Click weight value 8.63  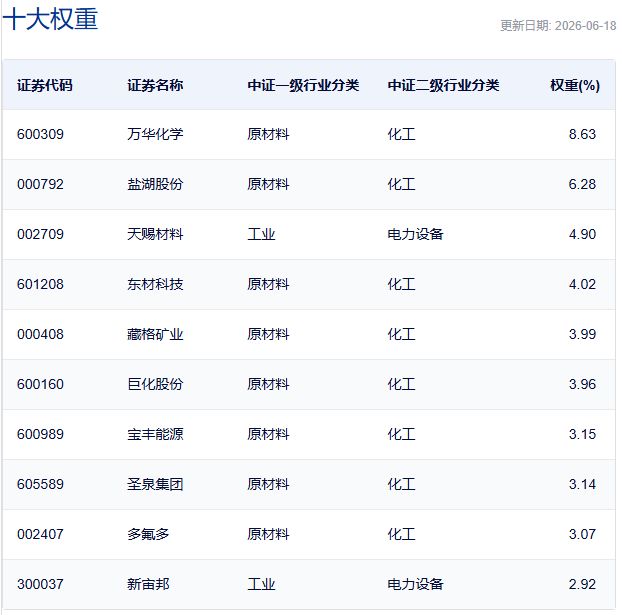point(582,134)
